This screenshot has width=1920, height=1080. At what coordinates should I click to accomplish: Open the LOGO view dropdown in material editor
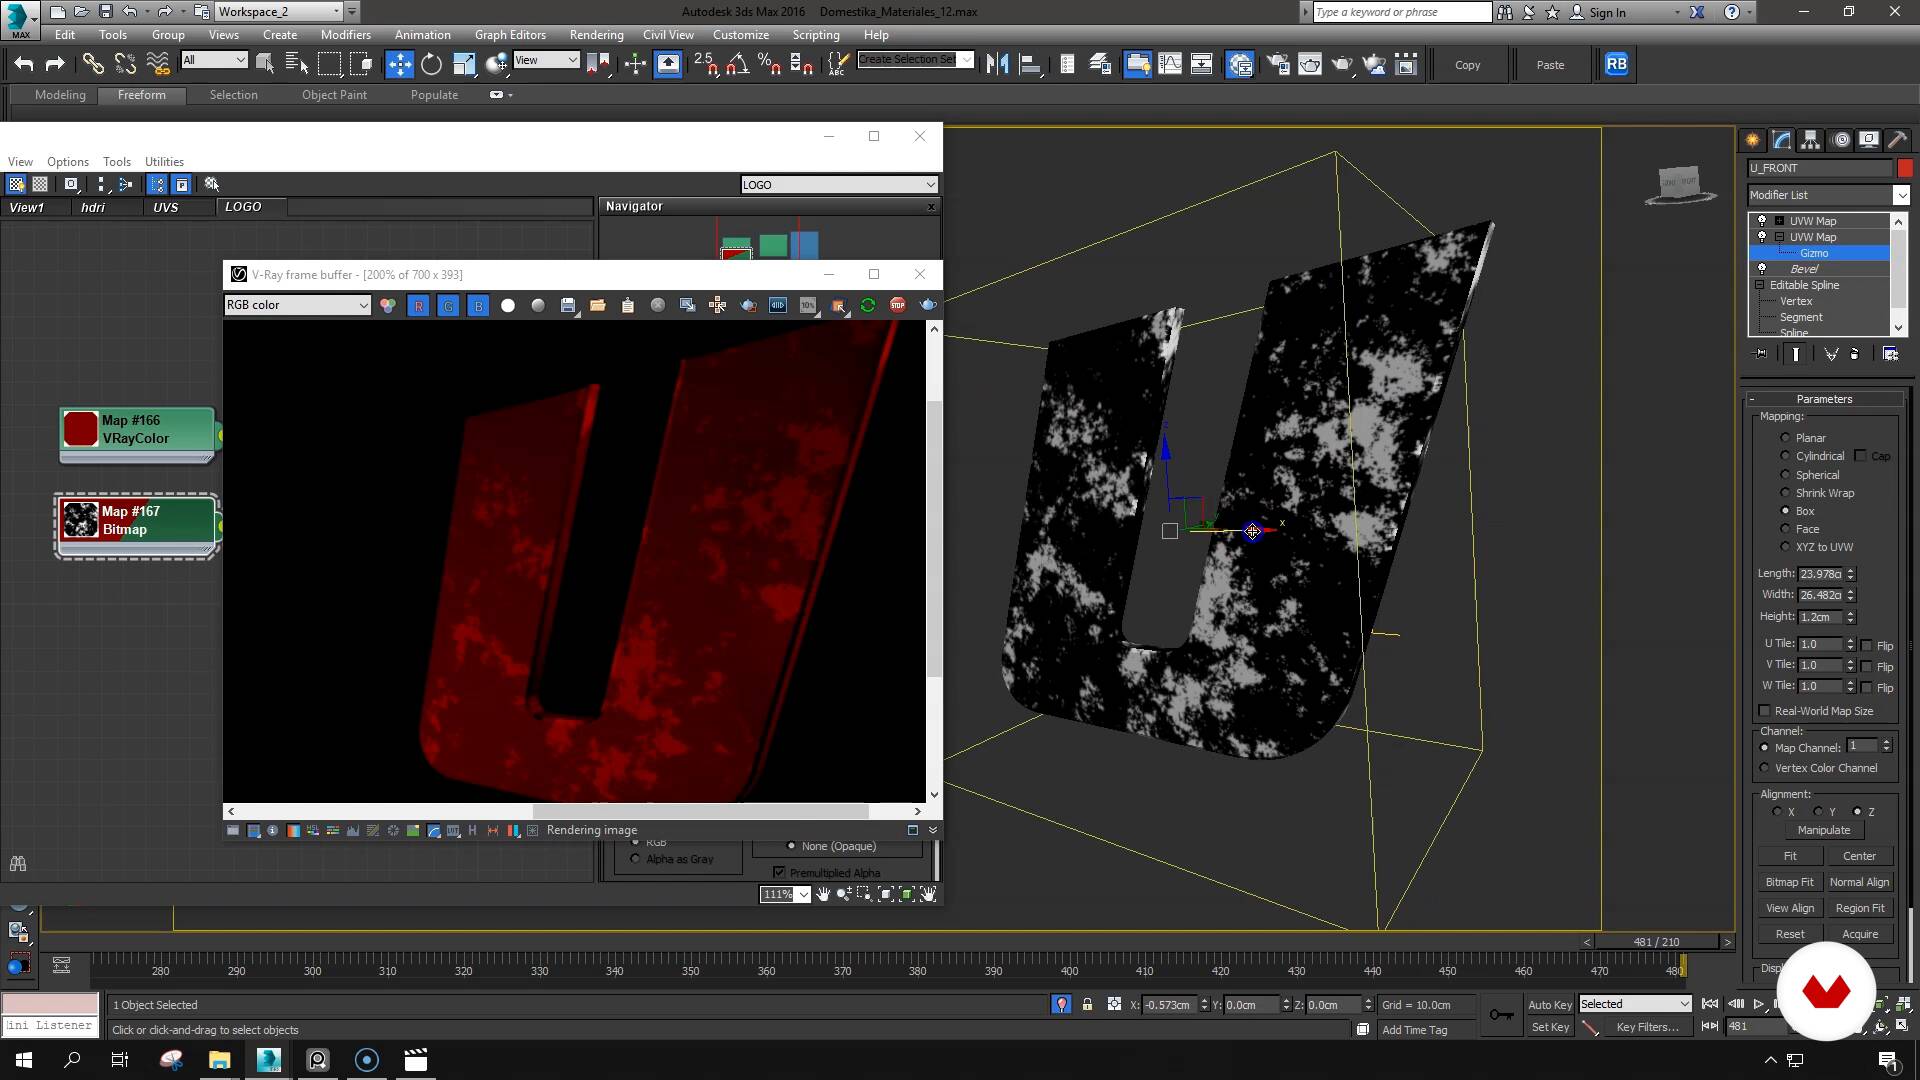click(839, 184)
